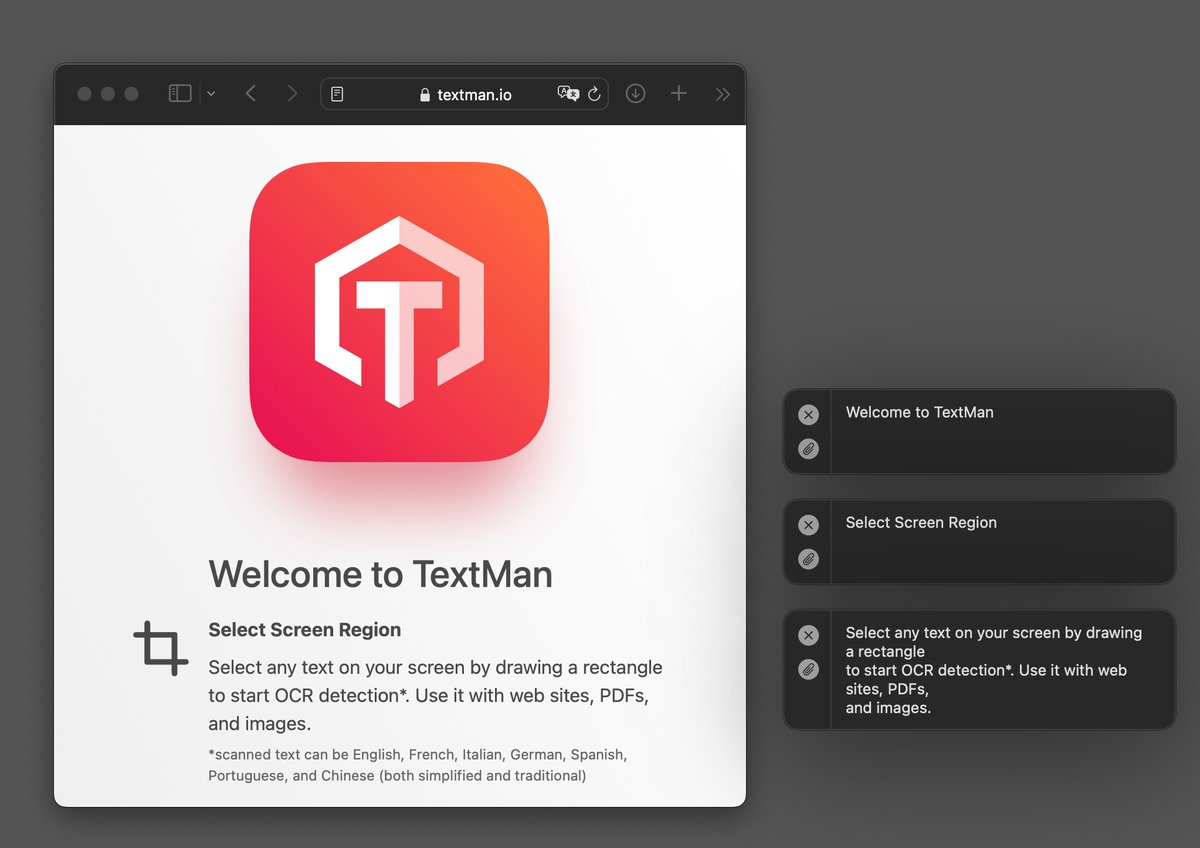Screen dimensions: 1200x848
Task: Close the "Select any text" result card
Action: [808, 635]
